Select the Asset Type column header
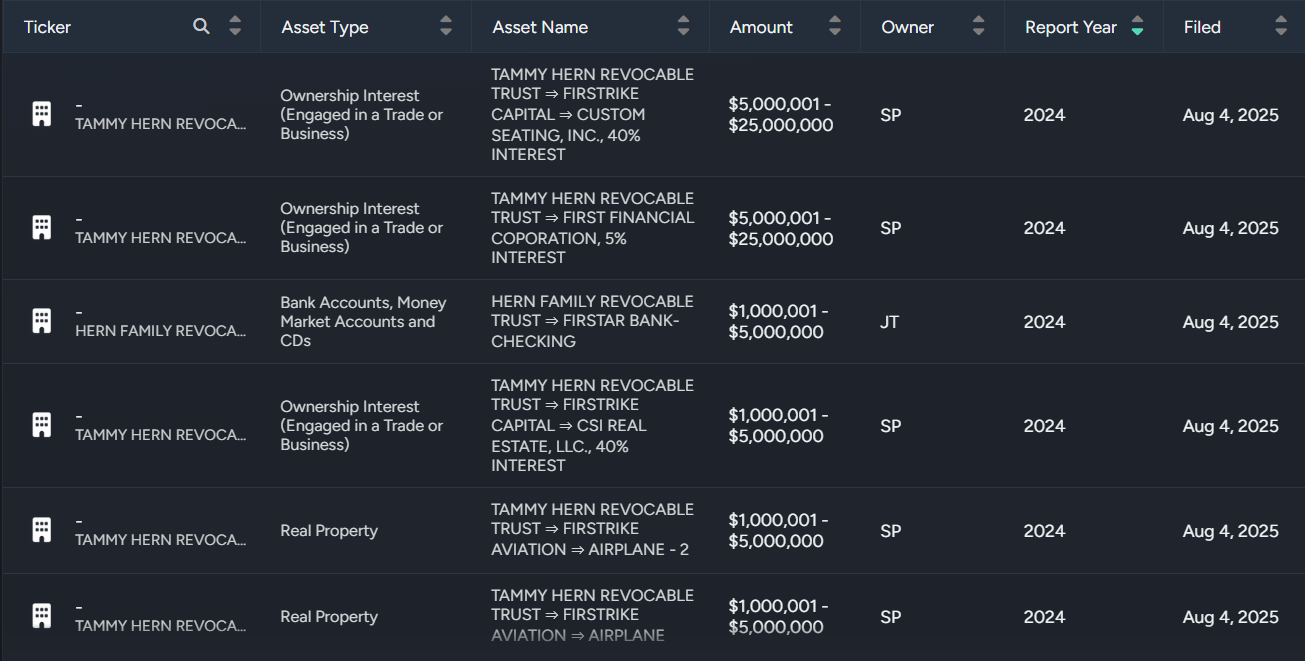Screen dimensions: 1305x661 tap(325, 27)
